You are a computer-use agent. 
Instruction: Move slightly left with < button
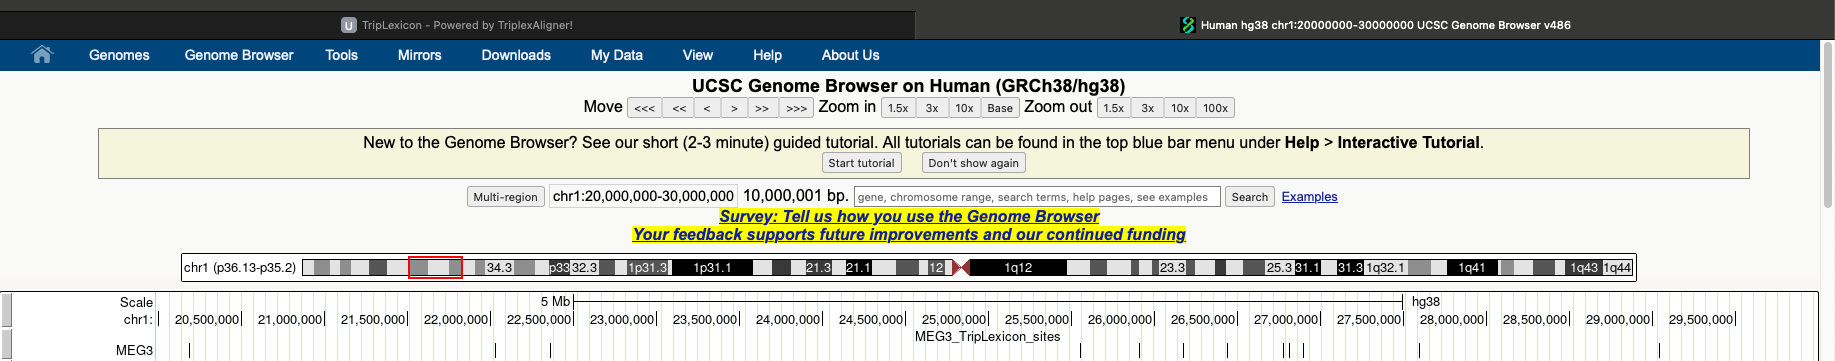(707, 108)
